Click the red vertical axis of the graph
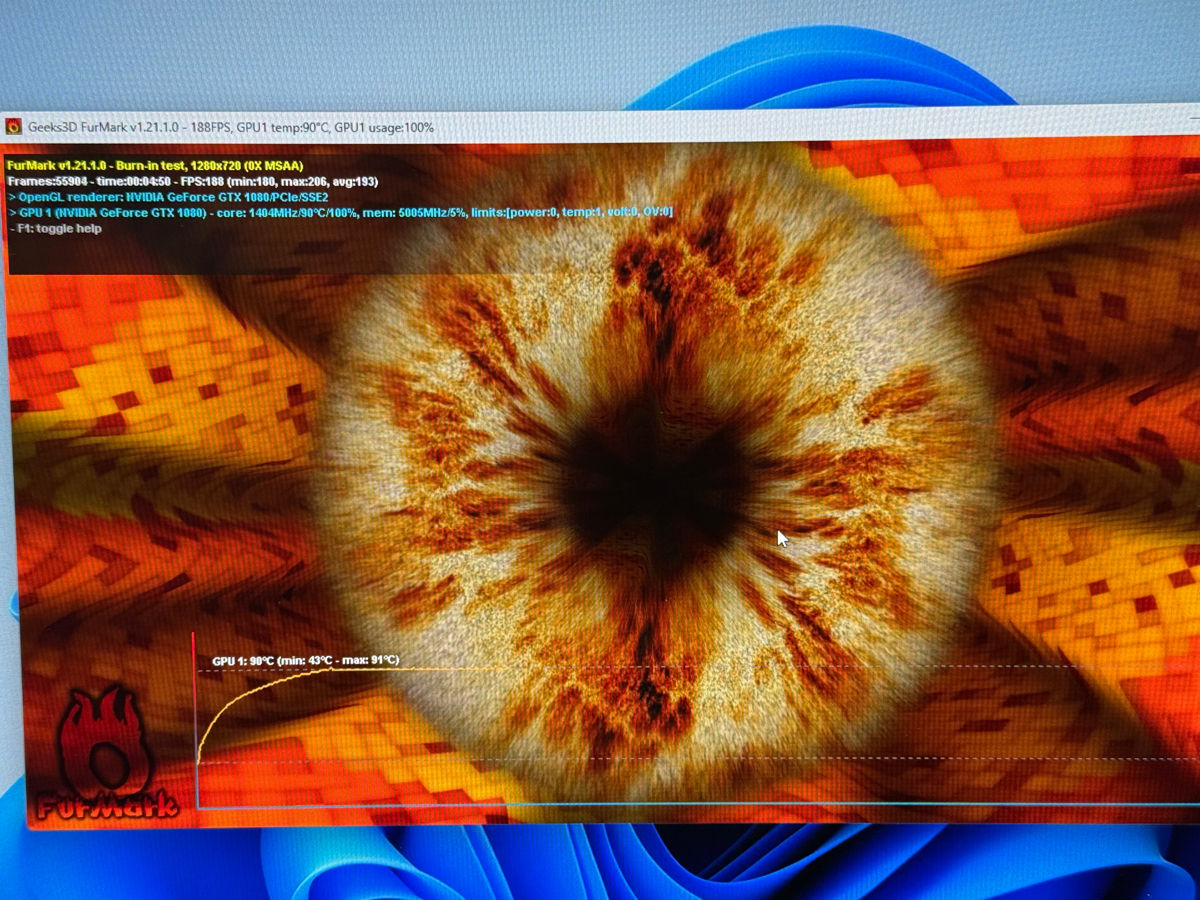The height and width of the screenshot is (900, 1200). tap(193, 720)
